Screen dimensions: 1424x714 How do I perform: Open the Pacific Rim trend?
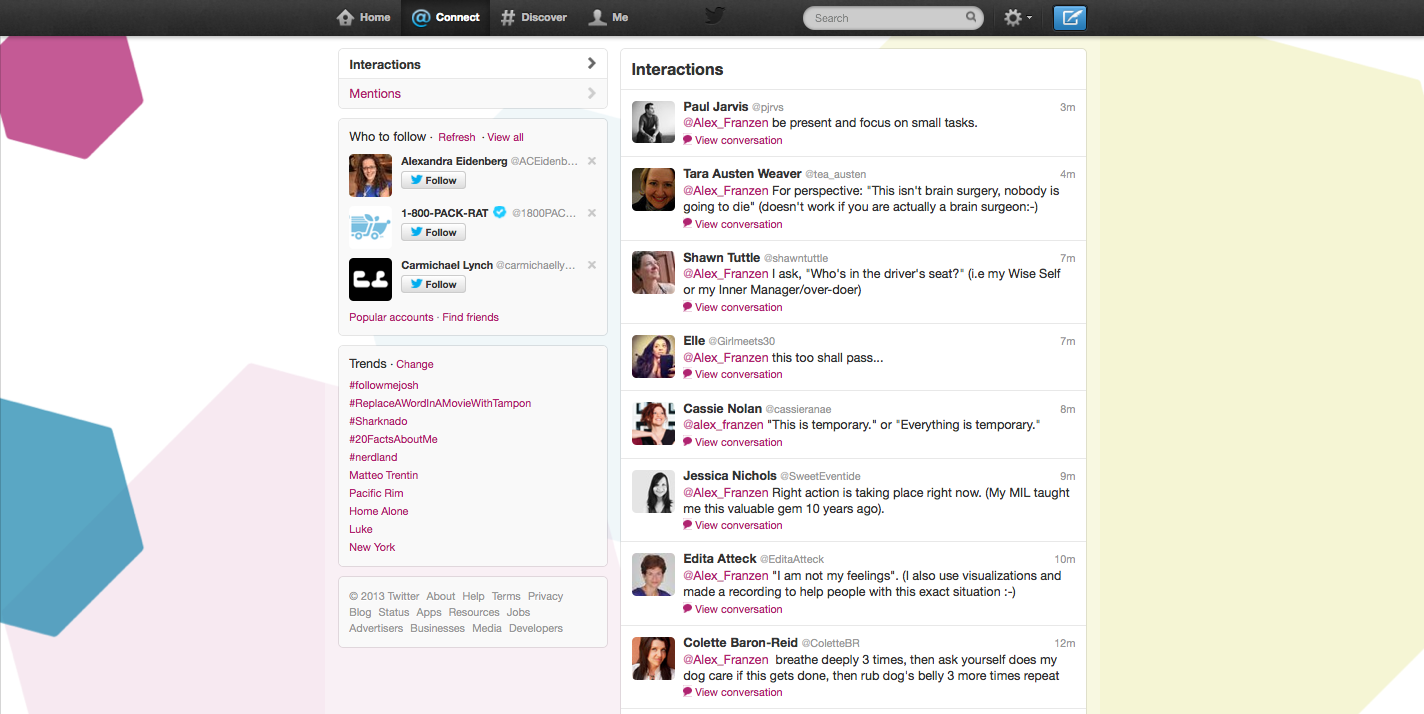[x=376, y=493]
